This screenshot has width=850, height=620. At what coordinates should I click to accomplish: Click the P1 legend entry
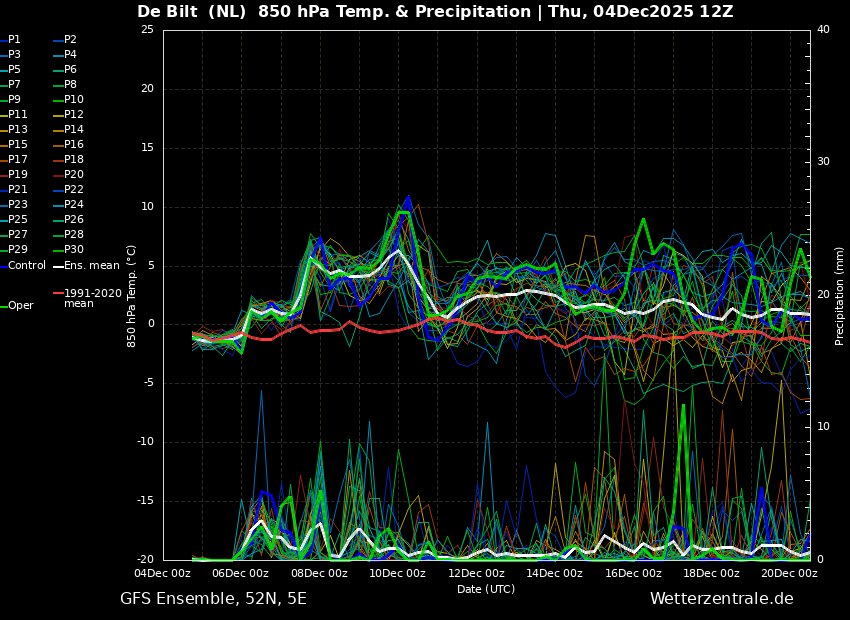click(11, 40)
